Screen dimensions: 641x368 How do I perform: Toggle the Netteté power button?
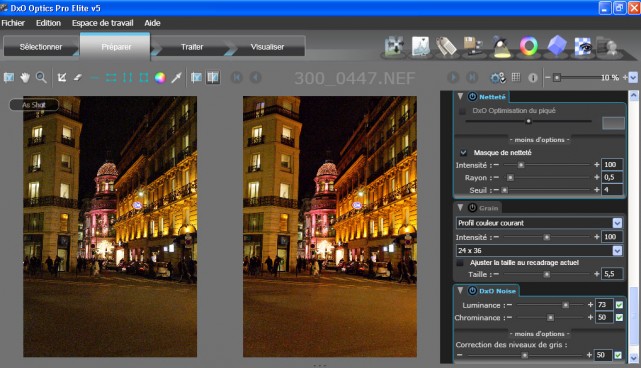pos(472,96)
